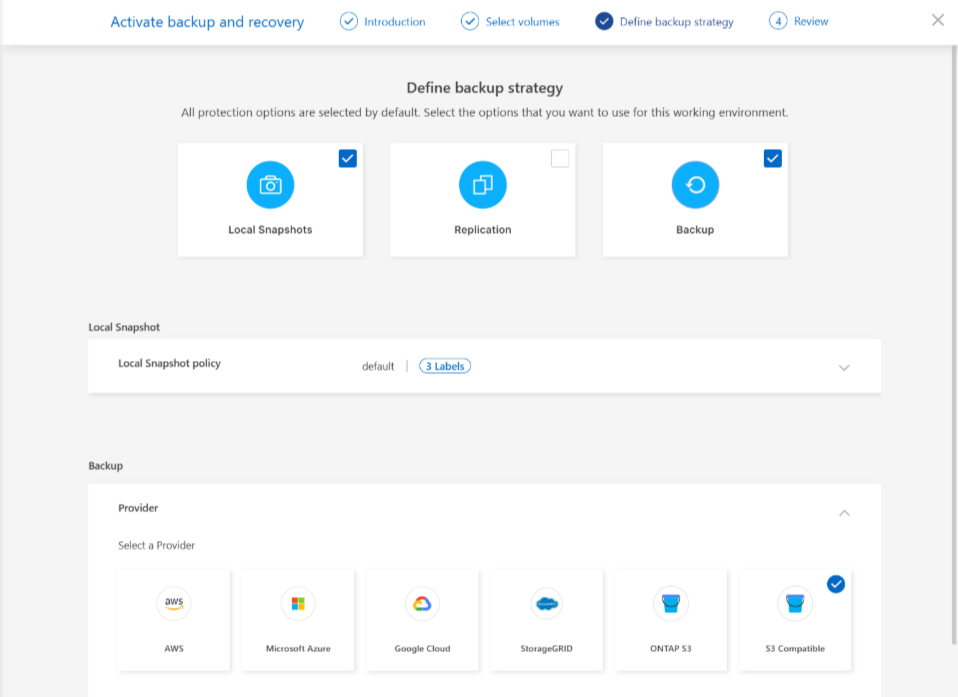Select the AWS provider logo

(x=174, y=603)
